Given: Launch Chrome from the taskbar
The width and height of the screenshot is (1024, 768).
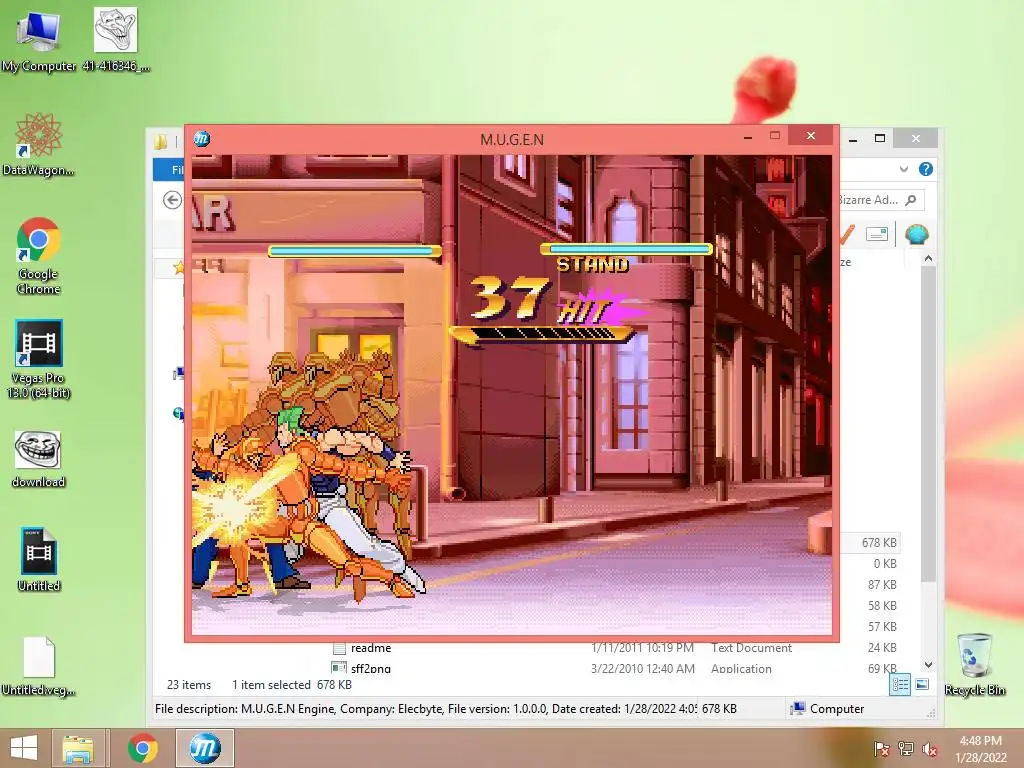Looking at the screenshot, I should pyautogui.click(x=142, y=748).
